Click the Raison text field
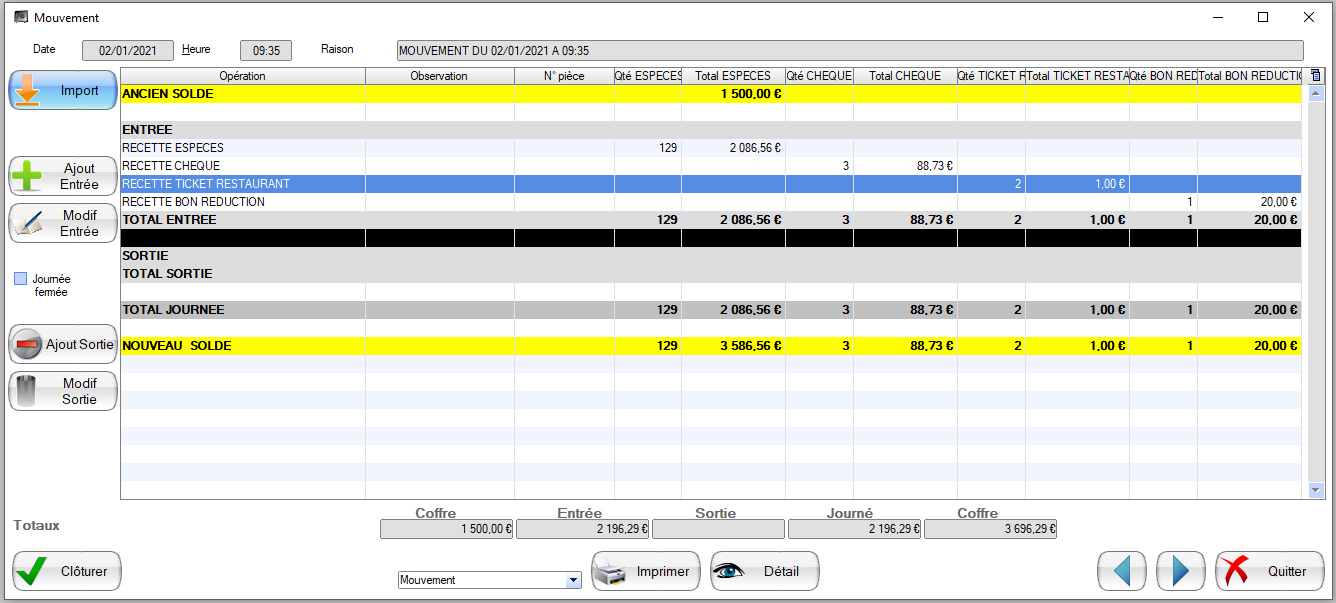This screenshot has height=603, width=1336. pos(849,50)
